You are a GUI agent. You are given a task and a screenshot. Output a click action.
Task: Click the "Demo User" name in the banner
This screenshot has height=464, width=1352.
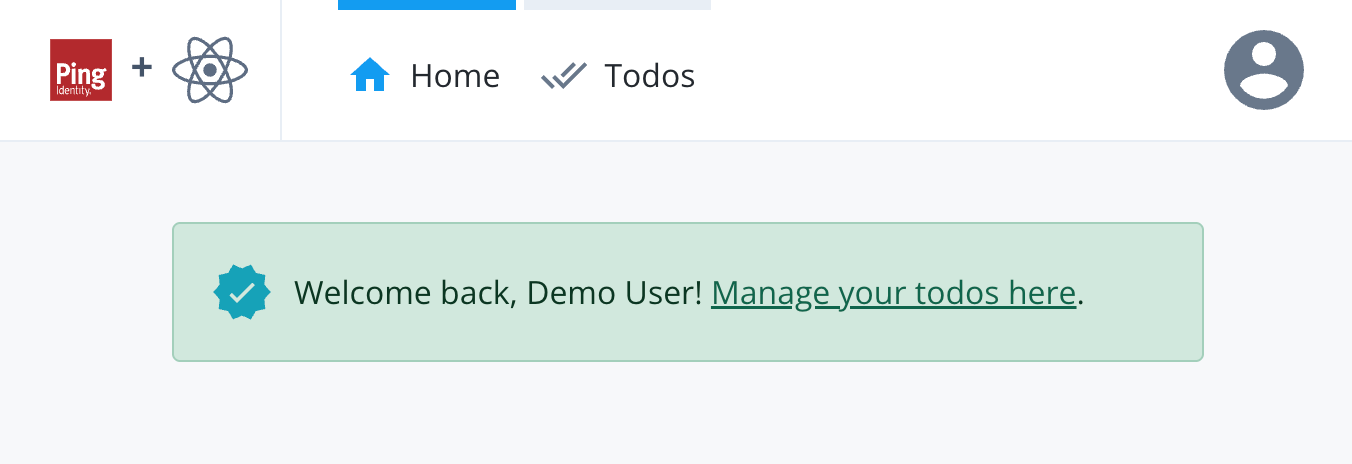(x=614, y=293)
